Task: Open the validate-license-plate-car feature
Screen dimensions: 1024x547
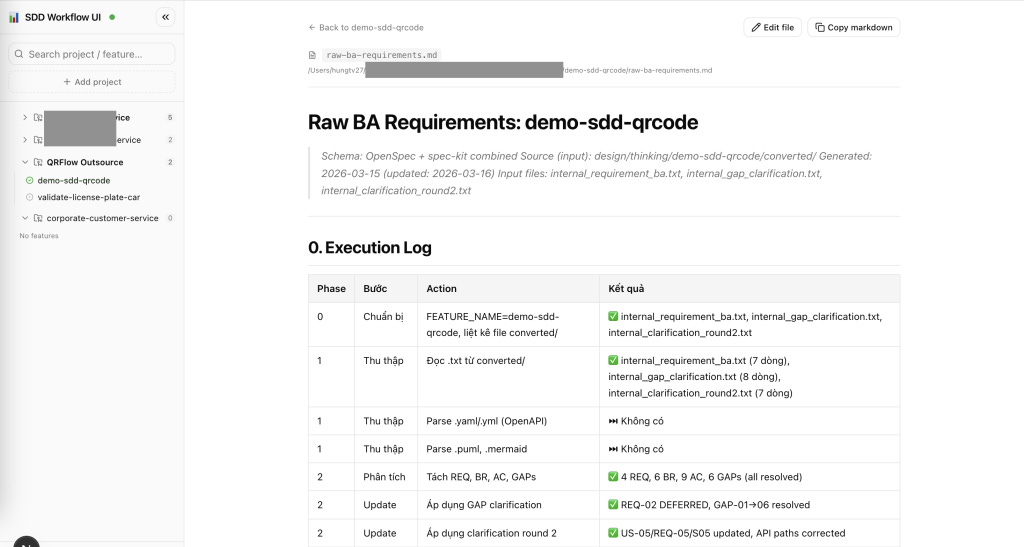Action: [89, 197]
